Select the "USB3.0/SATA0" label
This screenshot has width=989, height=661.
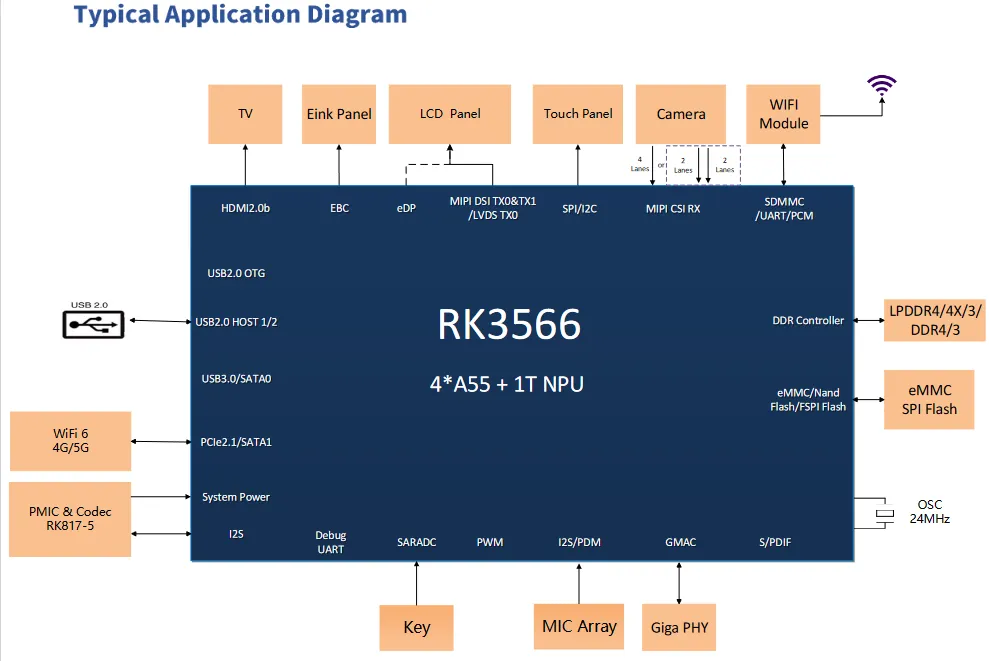pyautogui.click(x=237, y=378)
